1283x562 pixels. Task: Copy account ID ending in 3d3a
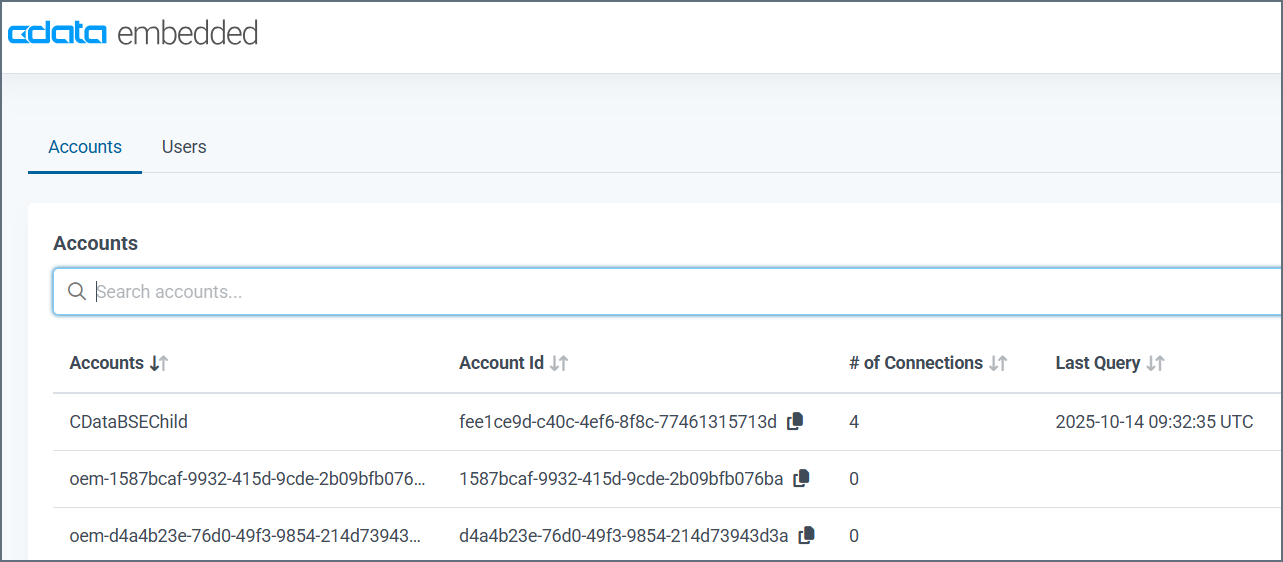pos(807,536)
